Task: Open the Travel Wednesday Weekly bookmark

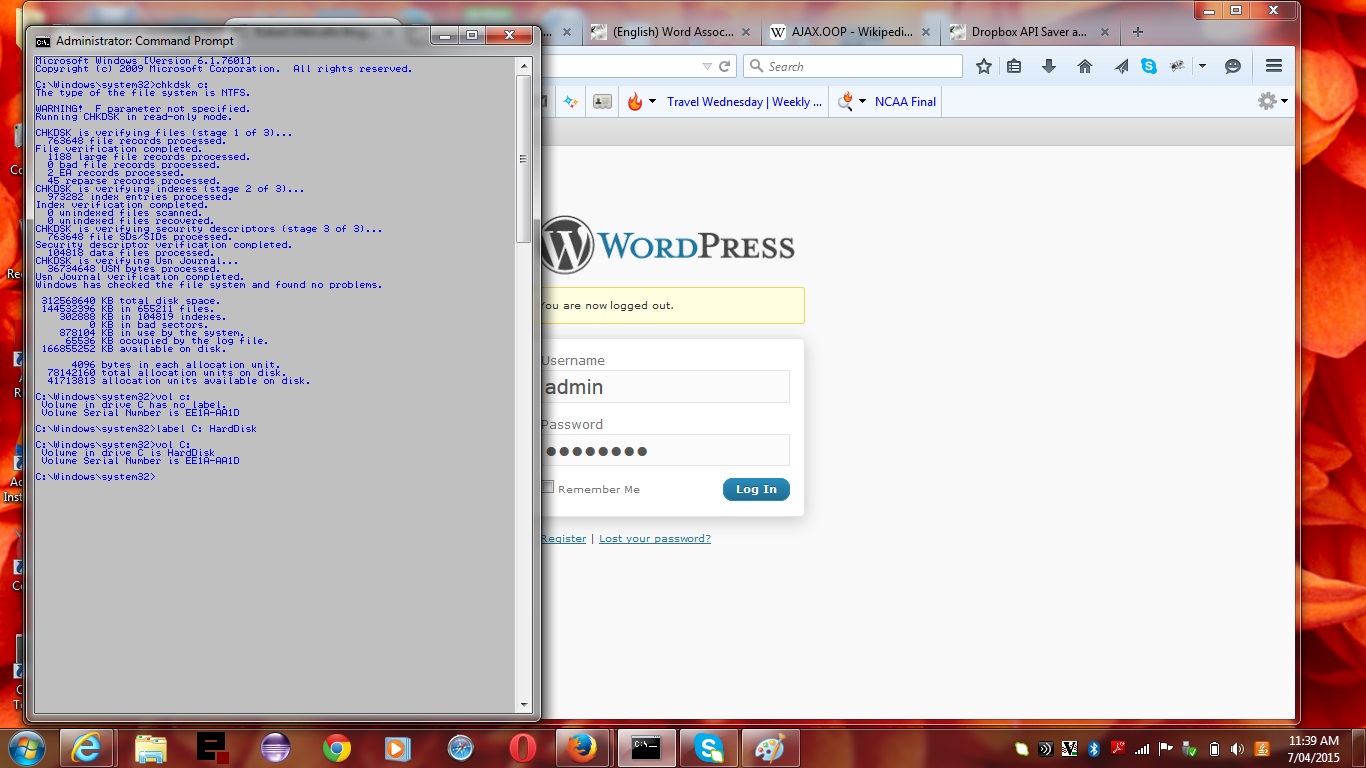Action: tap(745, 101)
